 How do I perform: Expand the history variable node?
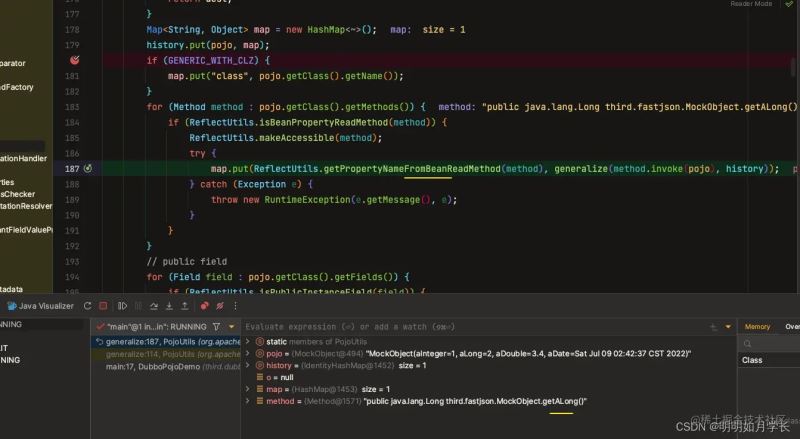click(x=249, y=365)
